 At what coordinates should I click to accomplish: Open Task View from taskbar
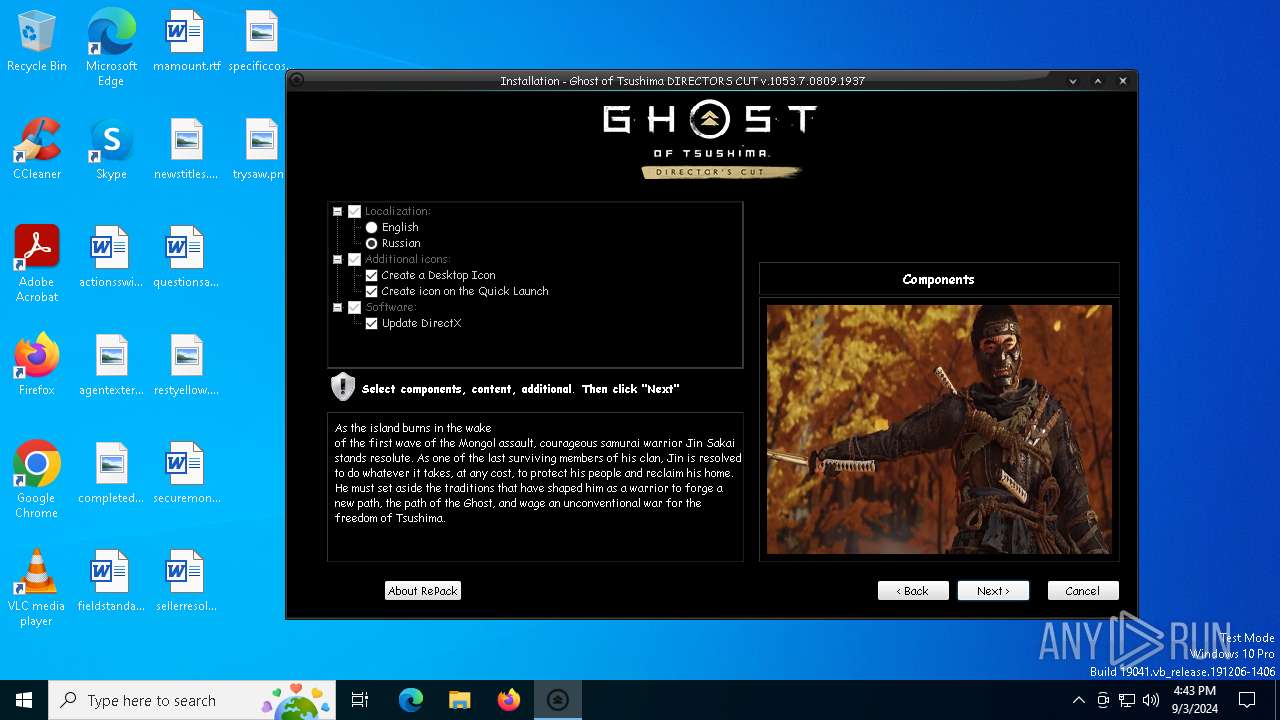[360, 700]
